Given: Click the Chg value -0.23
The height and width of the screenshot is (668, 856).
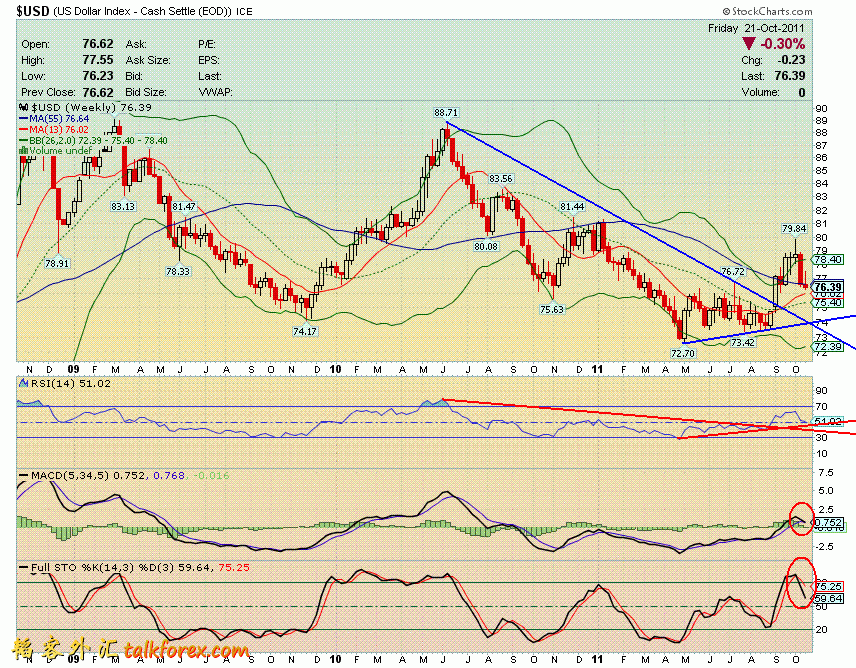Looking at the screenshot, I should tap(791, 60).
